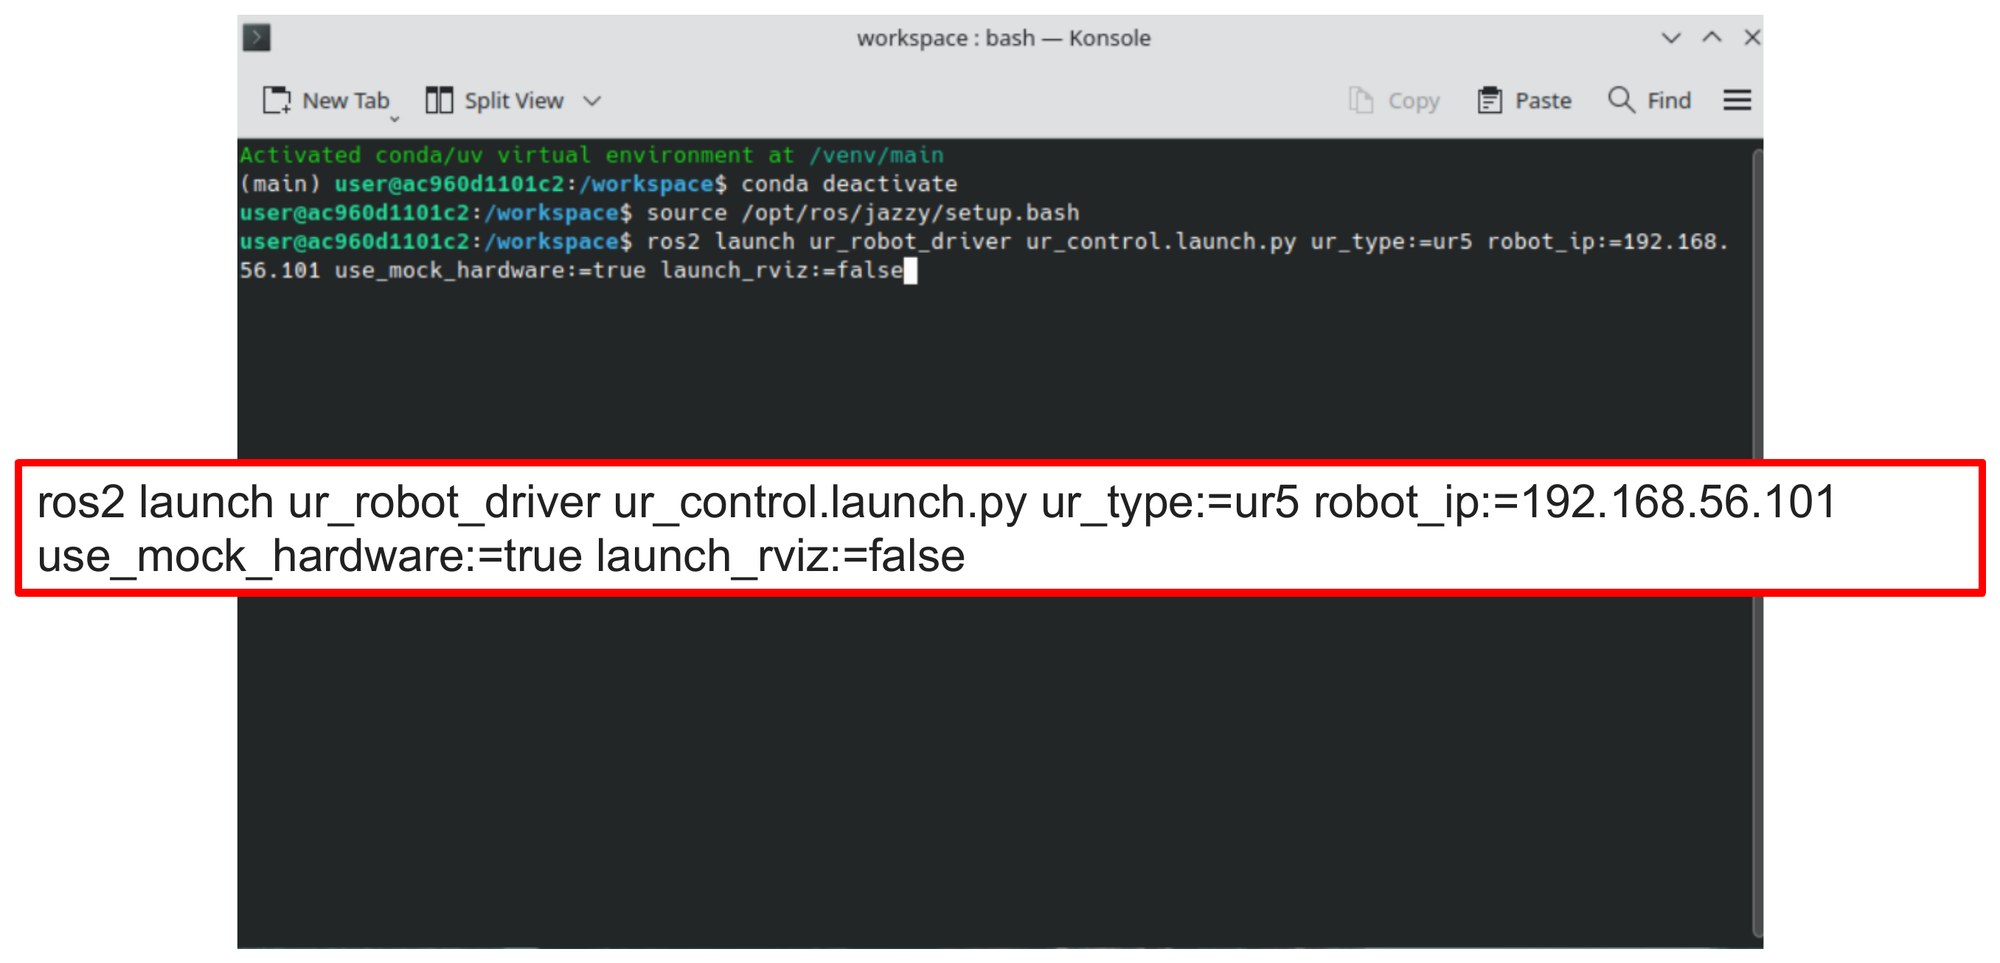Image resolution: width=2000 pixels, height=963 pixels.
Task: Open a New Tab in Konsole
Action: 328,100
